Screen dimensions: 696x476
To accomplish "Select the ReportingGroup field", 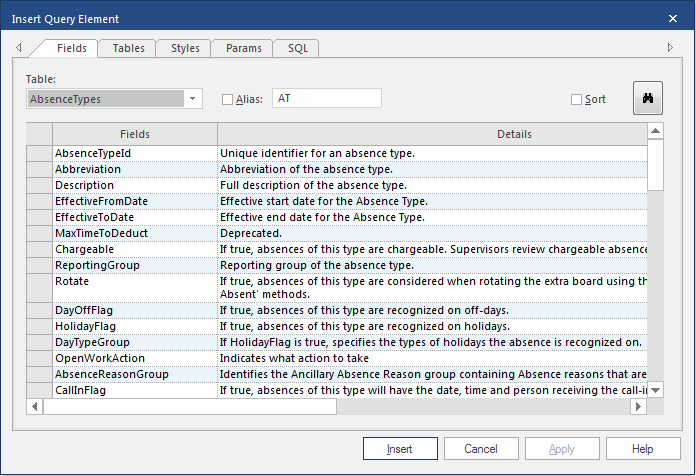I will (135, 265).
